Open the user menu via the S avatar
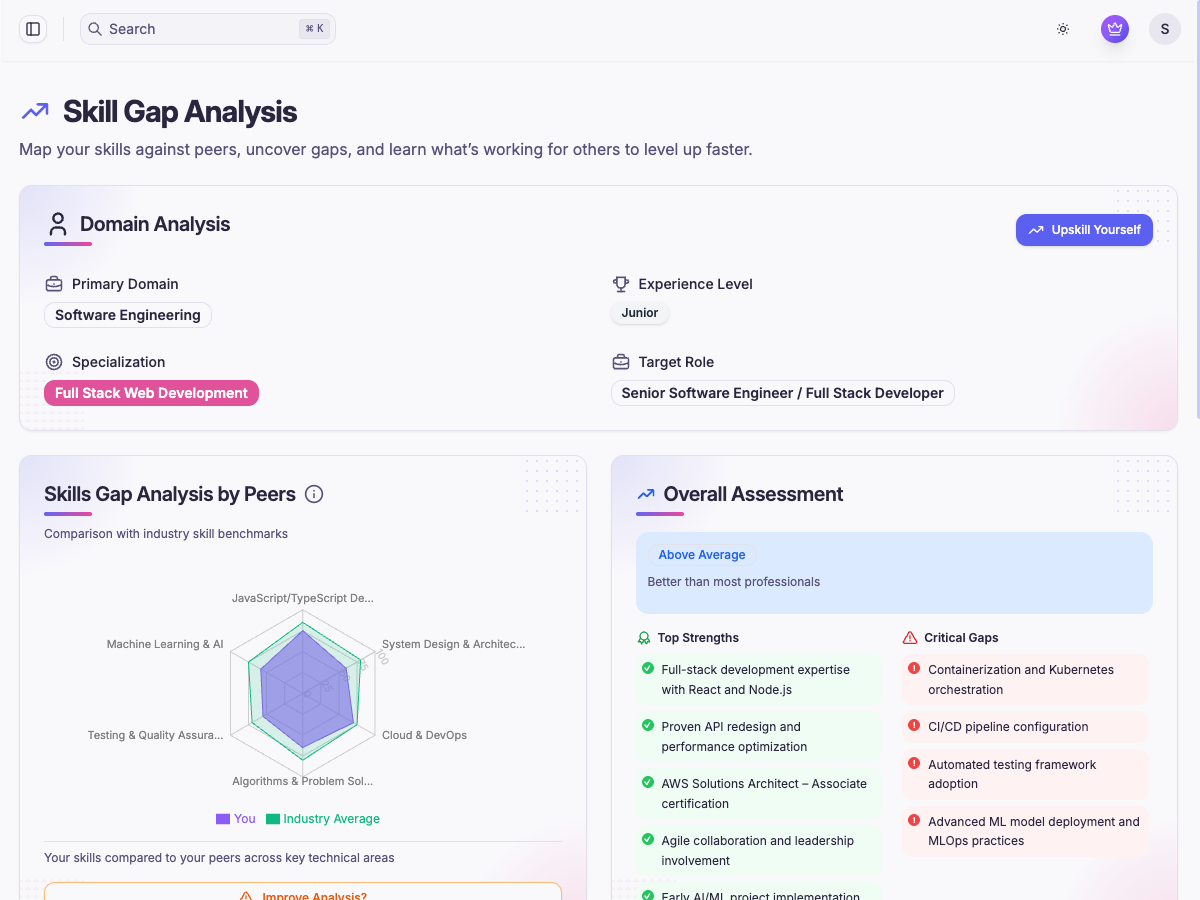Image resolution: width=1200 pixels, height=900 pixels. [1164, 29]
